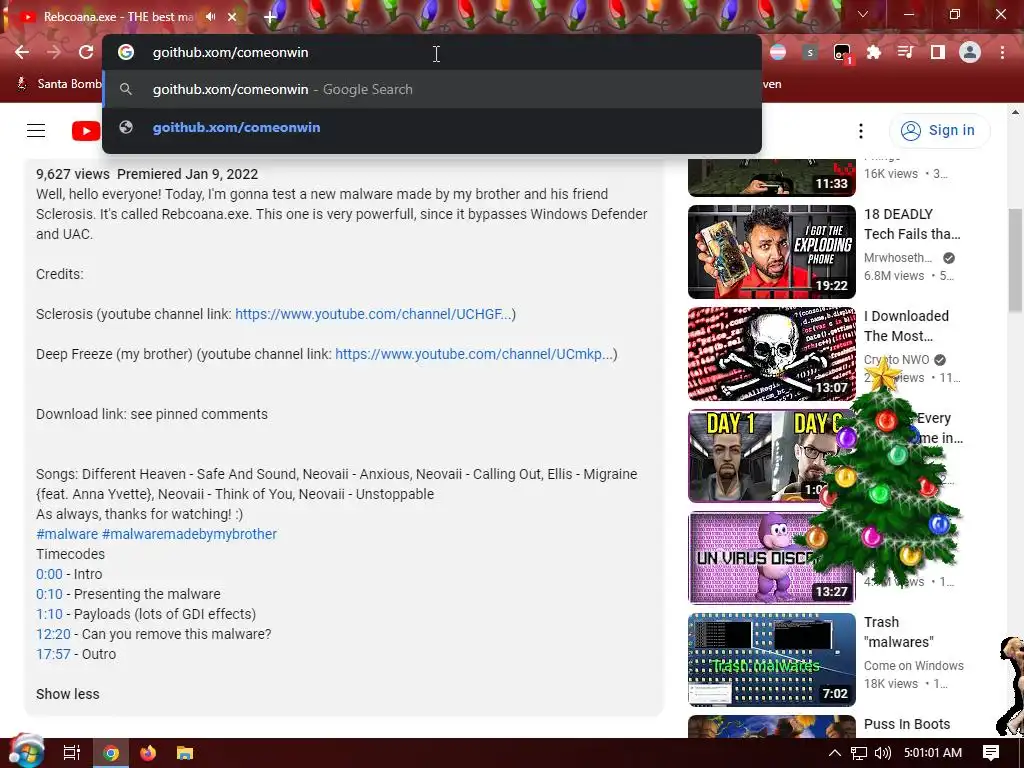Close the Rebcoana.exe browser tab

coord(232,17)
